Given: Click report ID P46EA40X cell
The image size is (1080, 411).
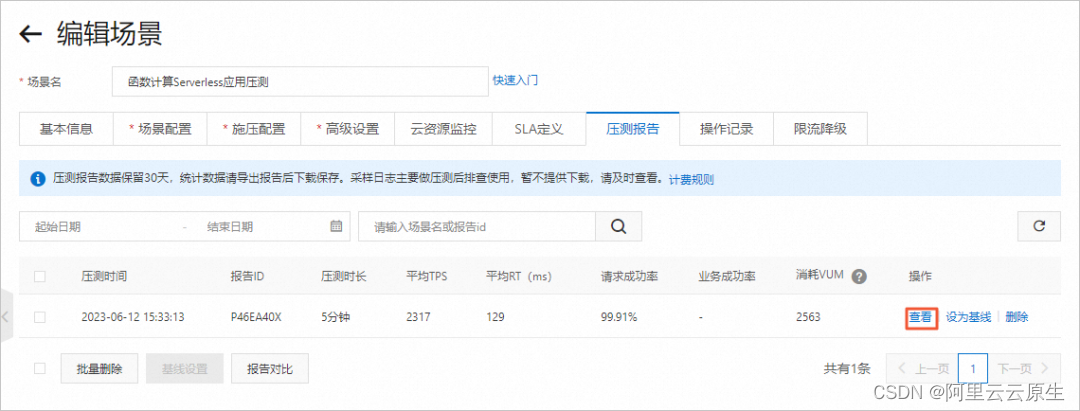Looking at the screenshot, I should pyautogui.click(x=255, y=317).
